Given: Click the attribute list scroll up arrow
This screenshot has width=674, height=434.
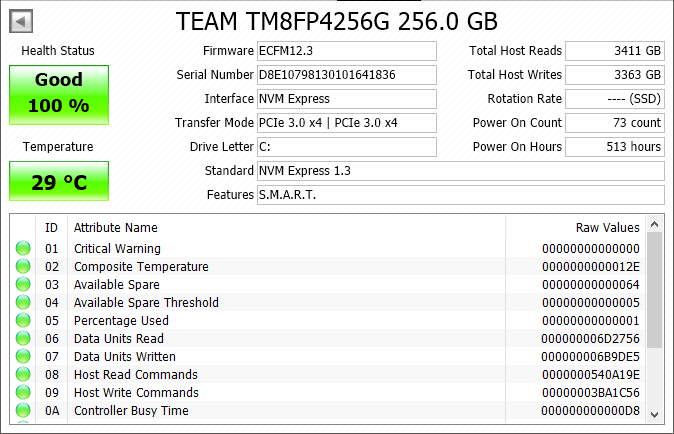Looking at the screenshot, I should [x=655, y=224].
